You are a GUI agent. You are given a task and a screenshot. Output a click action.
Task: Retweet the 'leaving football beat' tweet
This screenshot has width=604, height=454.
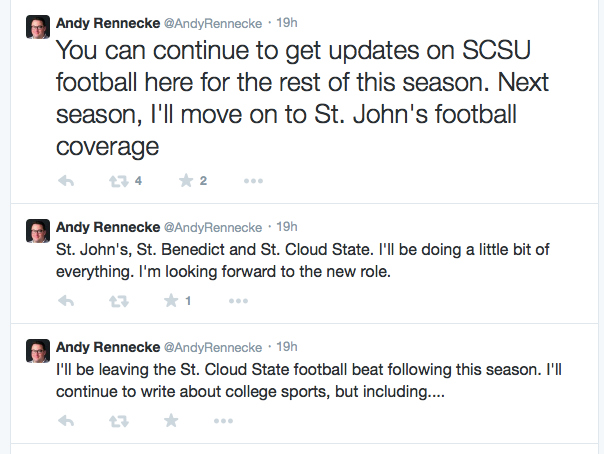(x=118, y=421)
